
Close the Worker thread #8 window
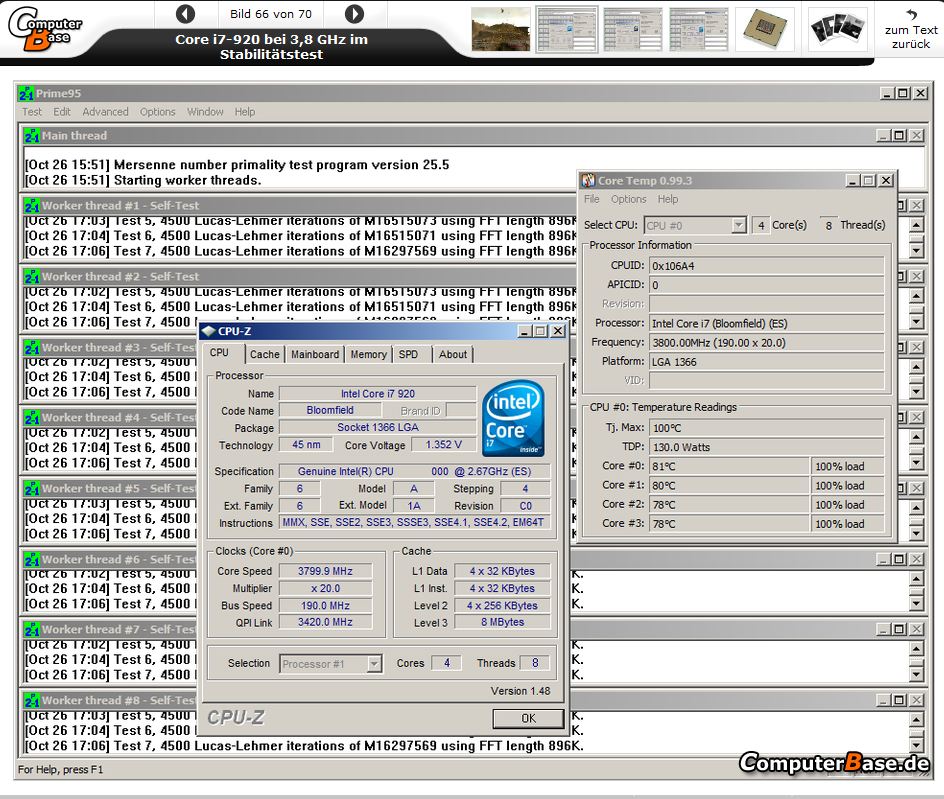pyautogui.click(x=916, y=700)
